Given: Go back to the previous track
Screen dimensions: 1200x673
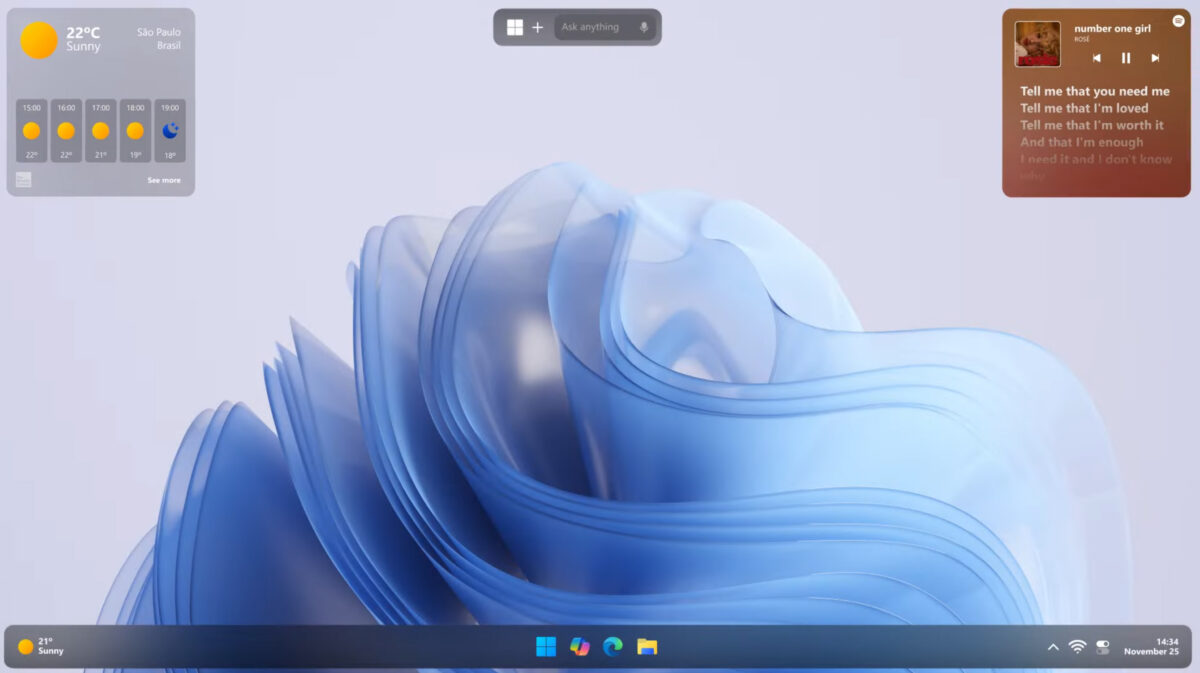Looking at the screenshot, I should click(1097, 58).
